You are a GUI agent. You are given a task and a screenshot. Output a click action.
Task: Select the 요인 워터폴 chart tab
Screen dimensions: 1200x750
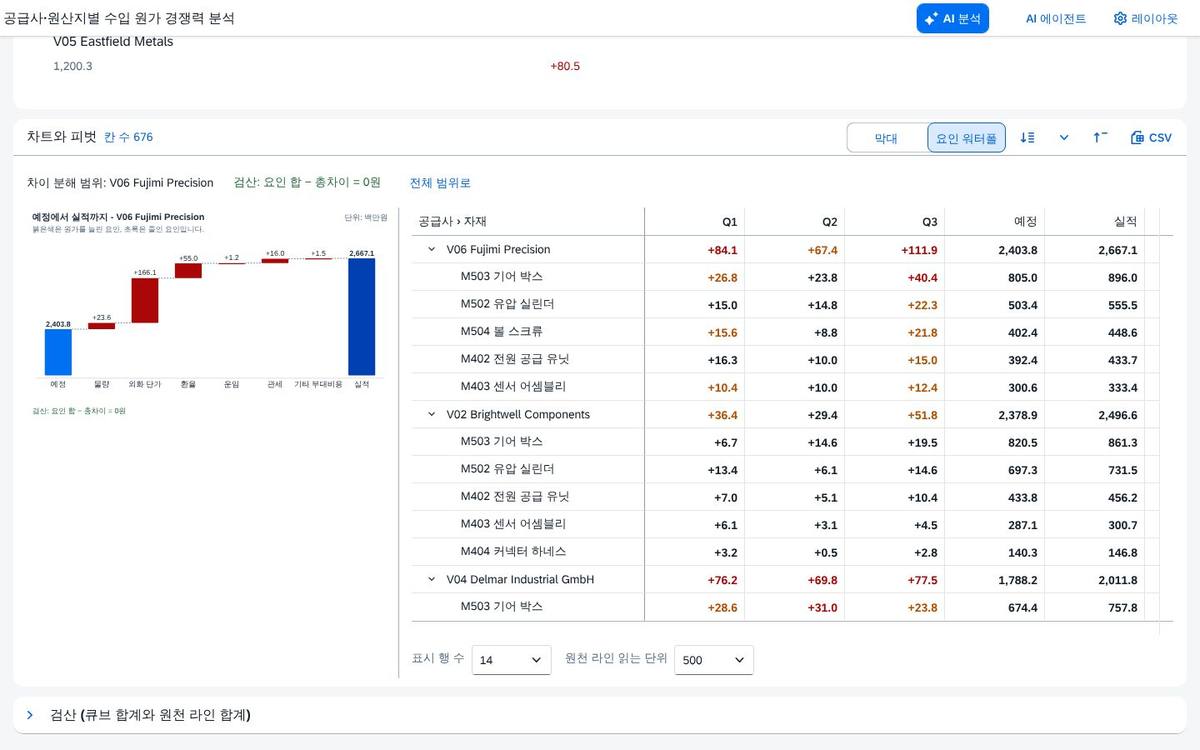click(x=966, y=138)
